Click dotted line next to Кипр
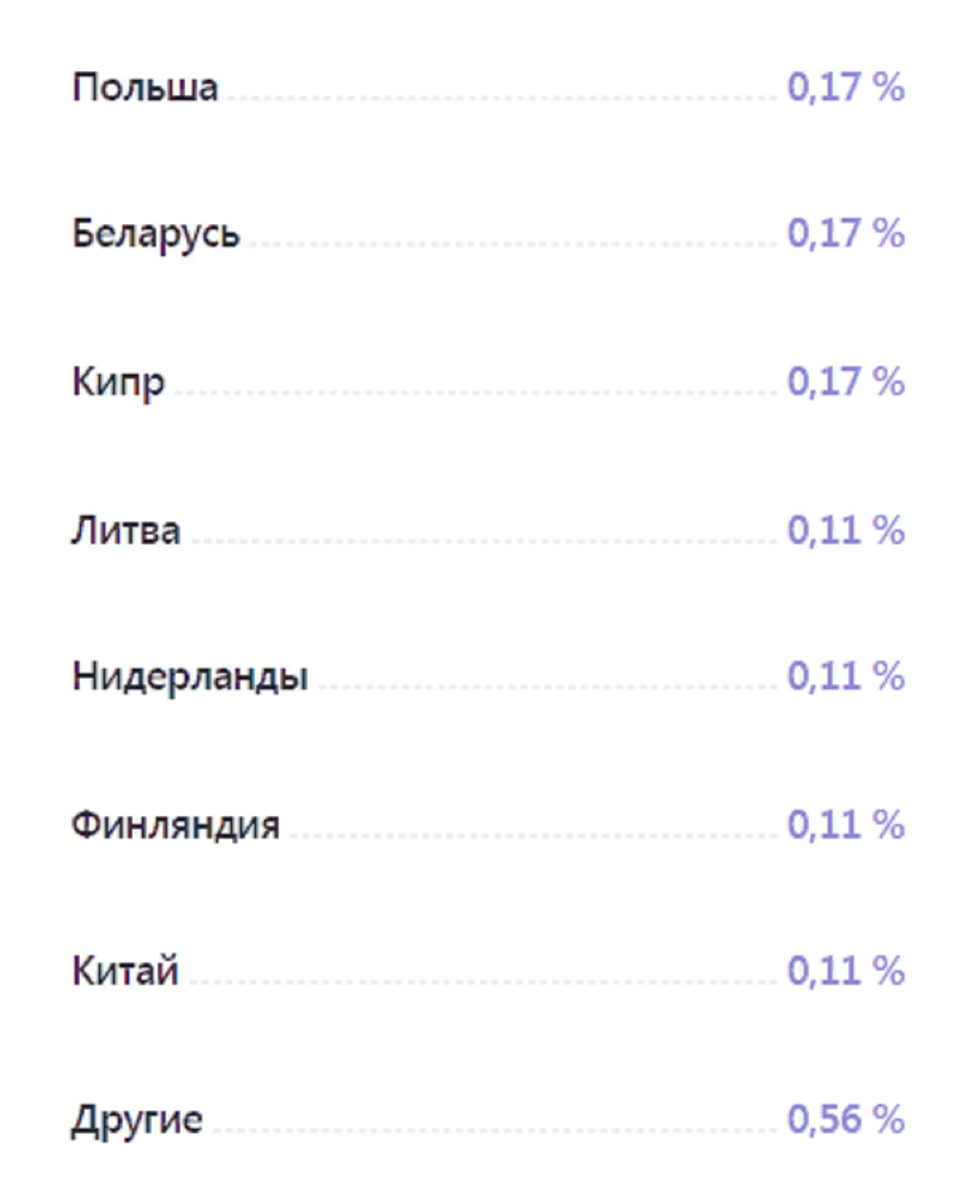Image resolution: width=957 pixels, height=1200 pixels. click(476, 394)
